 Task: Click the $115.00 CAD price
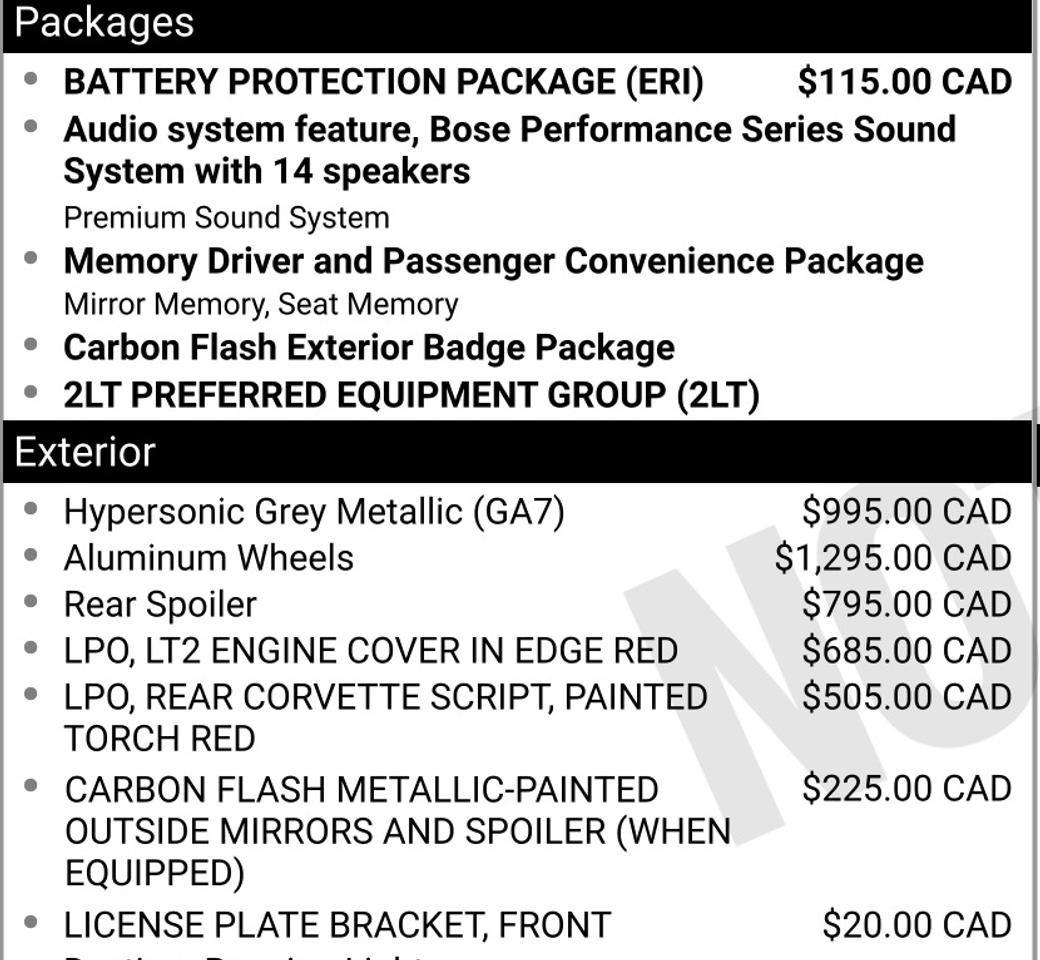(905, 82)
